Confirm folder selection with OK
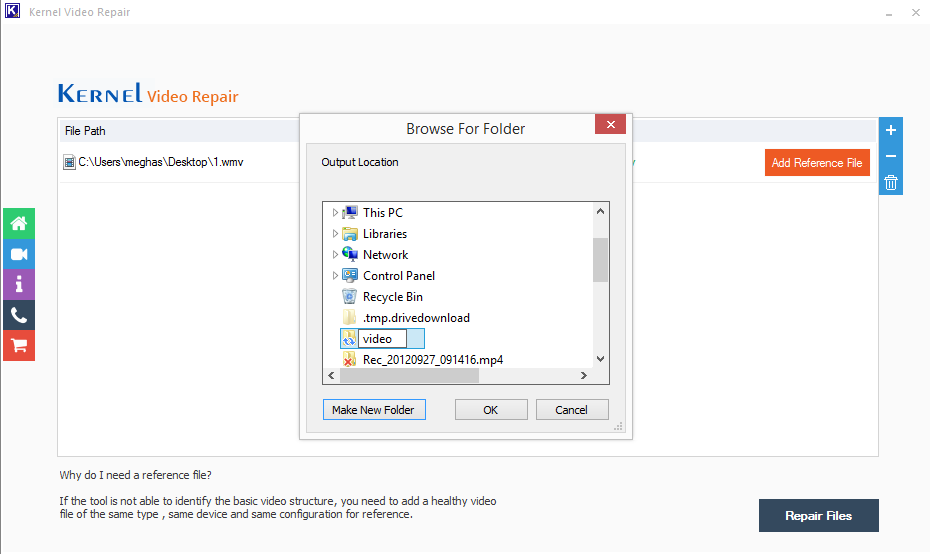932x554 pixels. 491,410
